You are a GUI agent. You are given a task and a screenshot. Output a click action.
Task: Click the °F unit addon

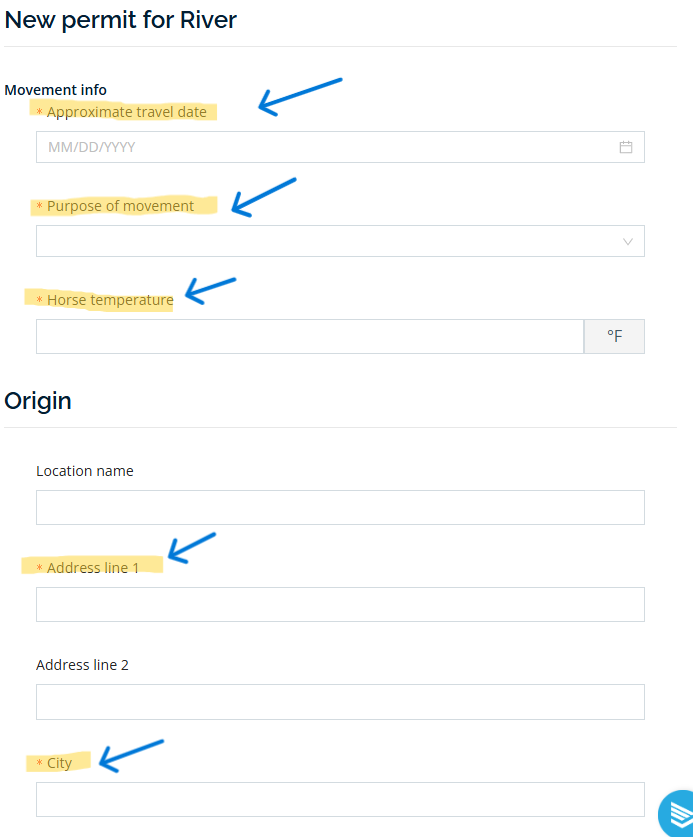614,336
